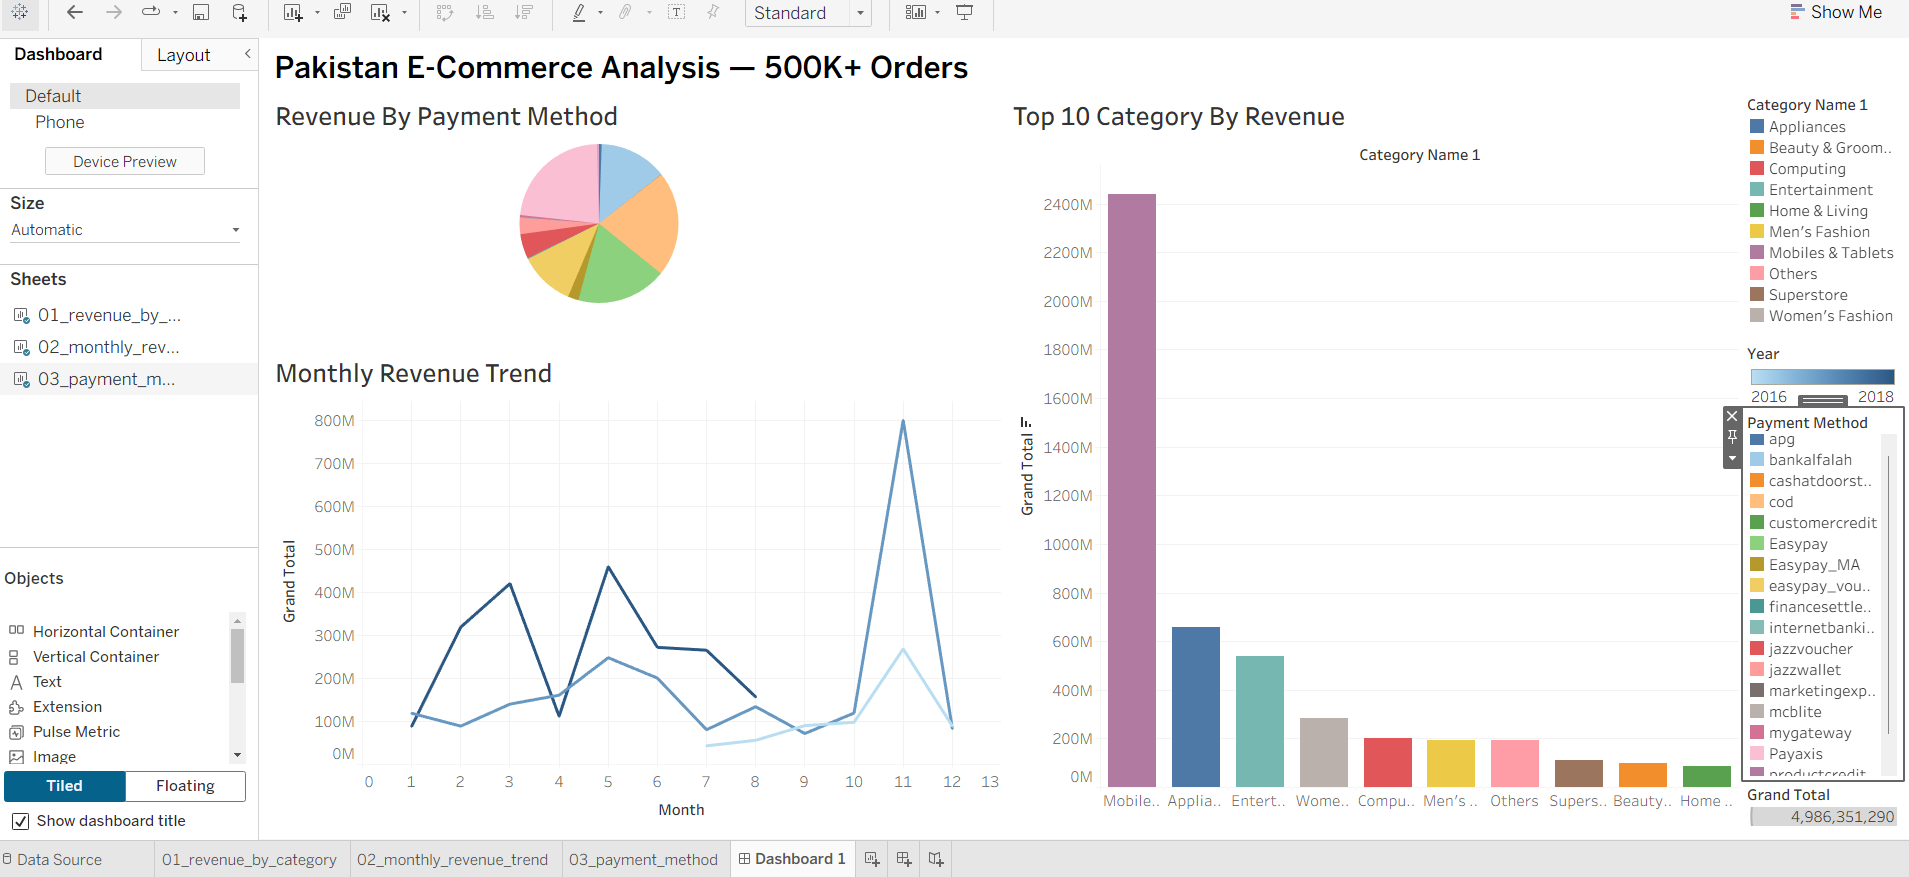The height and width of the screenshot is (877, 1909).
Task: Add new worksheet tab icon at bottom
Action: [x=872, y=859]
